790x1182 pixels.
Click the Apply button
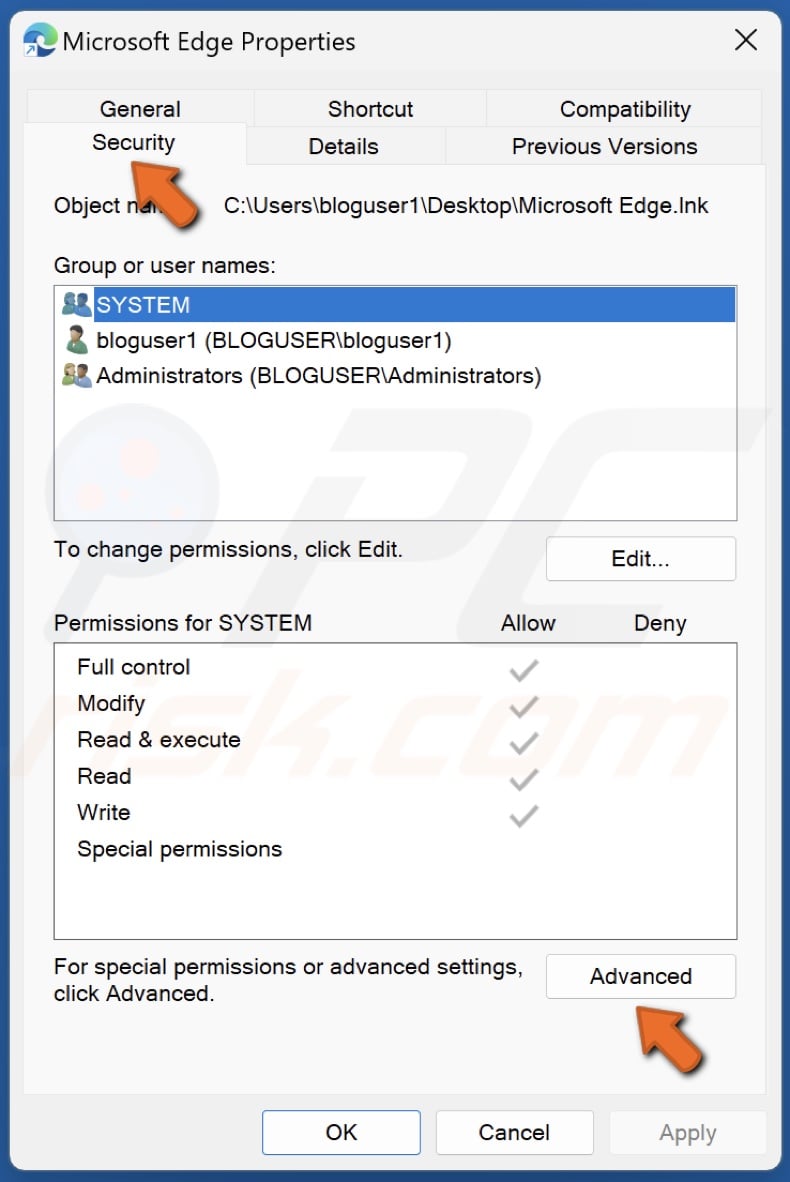pyautogui.click(x=687, y=1132)
